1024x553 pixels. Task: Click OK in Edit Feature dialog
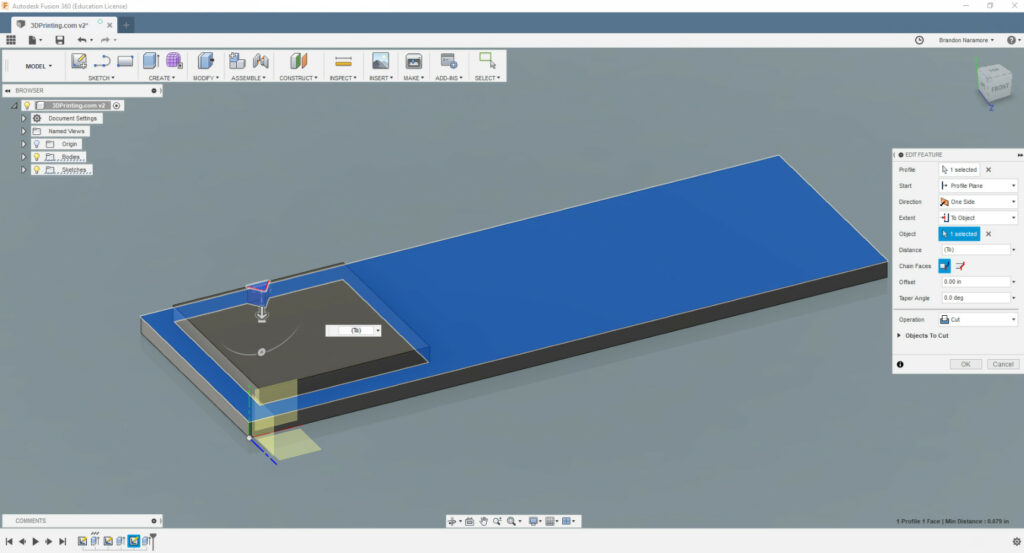coord(965,364)
